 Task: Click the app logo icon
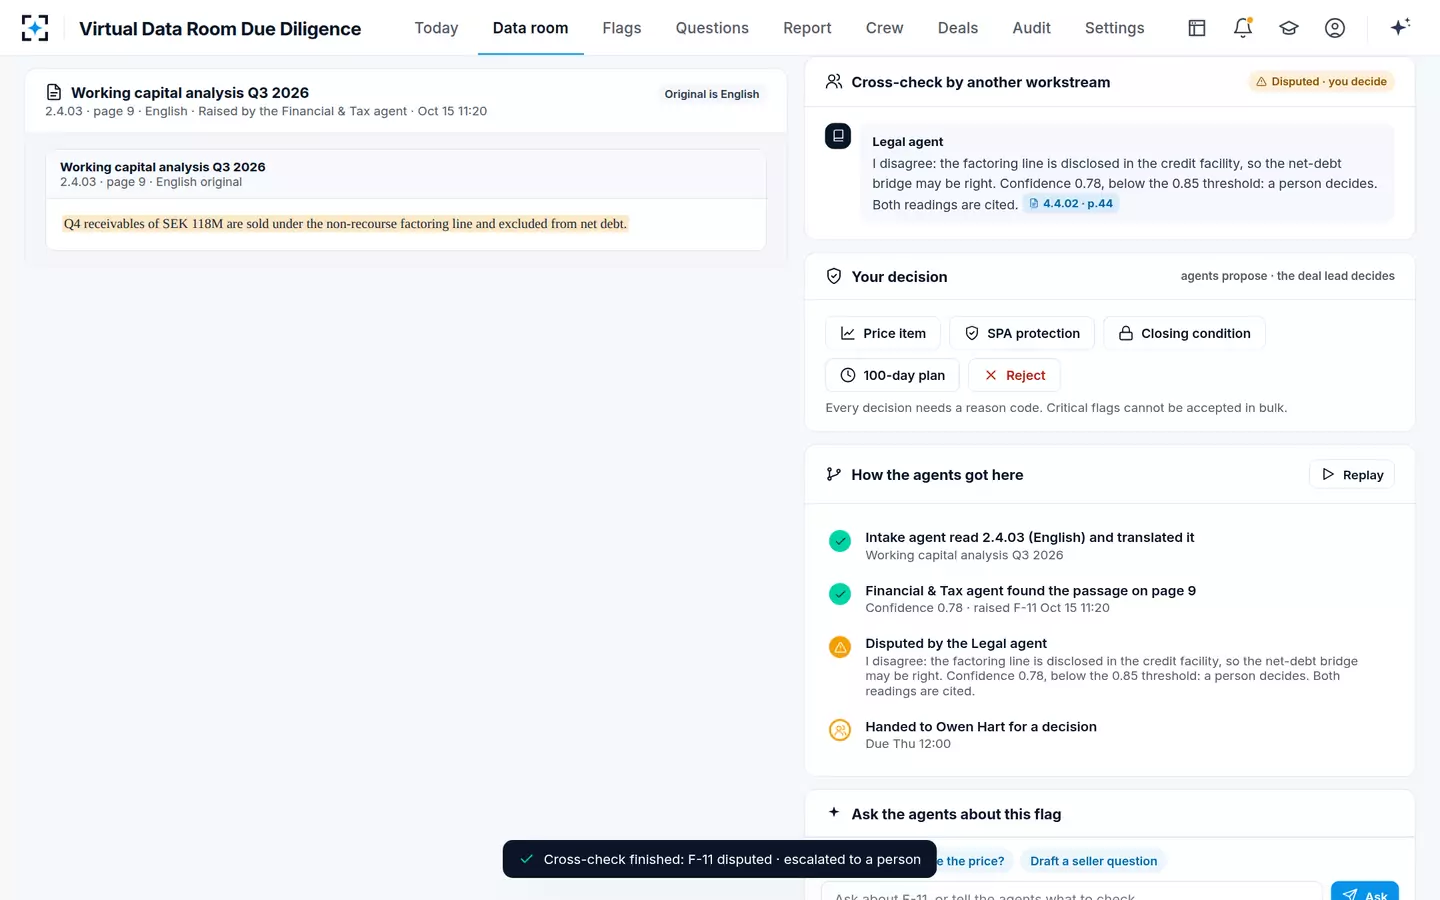pos(35,28)
